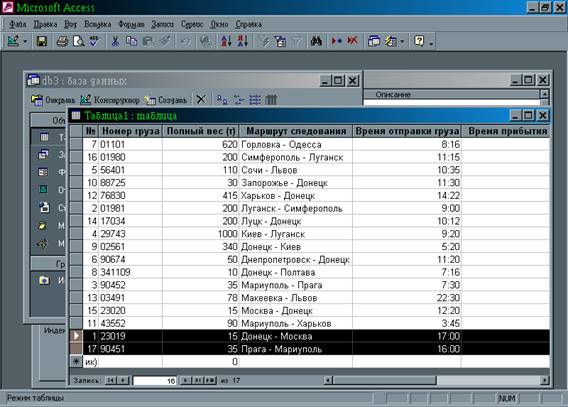
Task: Click the horizontal scrollbar thumb of the table
Action: pos(385,380)
